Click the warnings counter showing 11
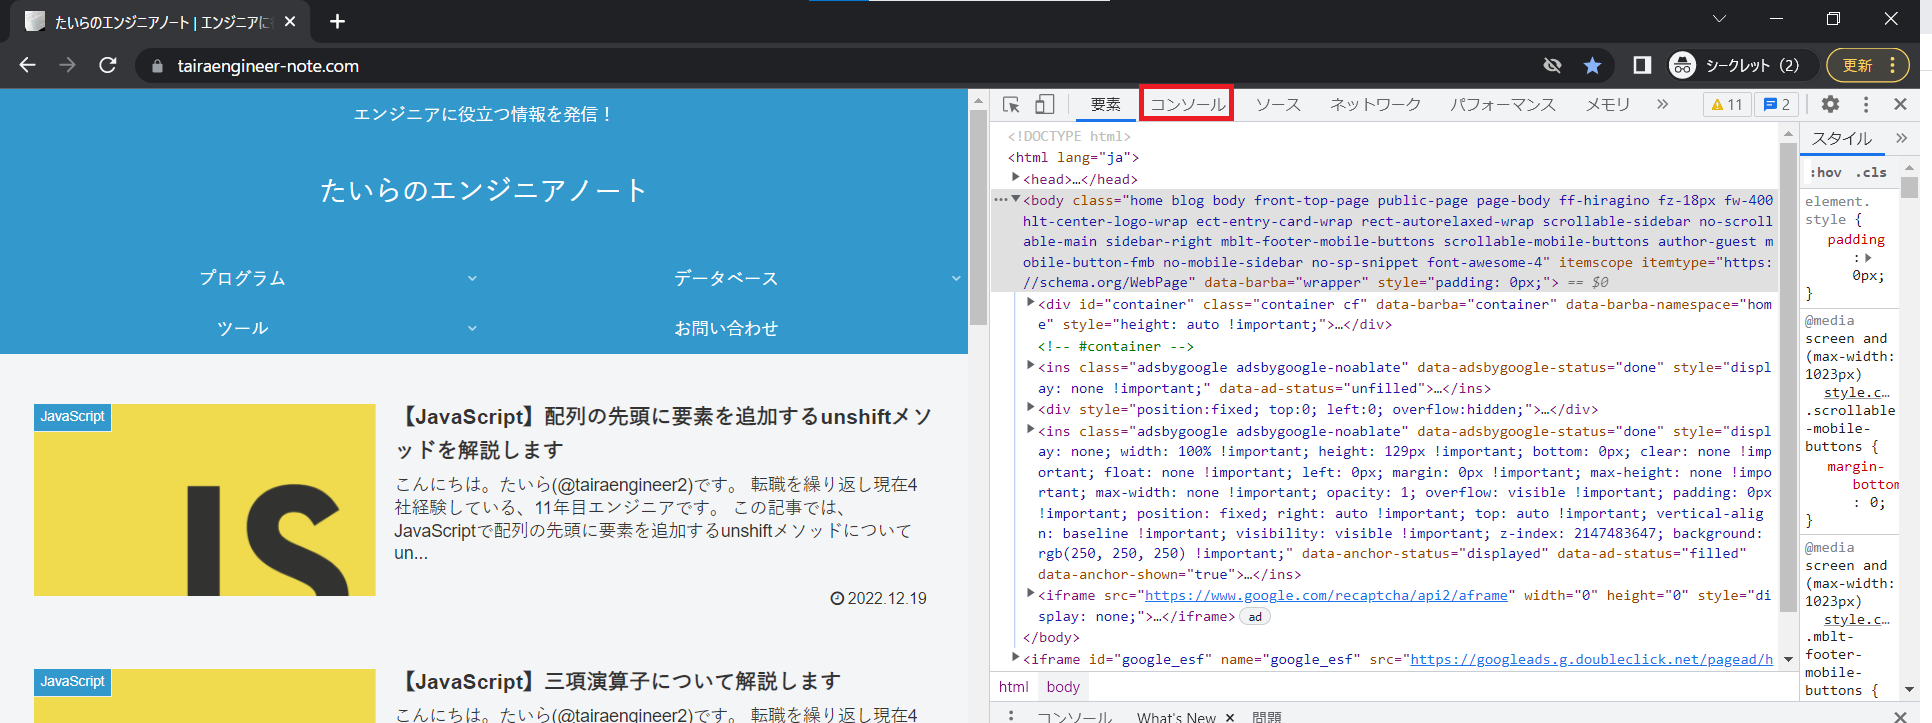Viewport: 1932px width, 723px height. [x=1727, y=105]
